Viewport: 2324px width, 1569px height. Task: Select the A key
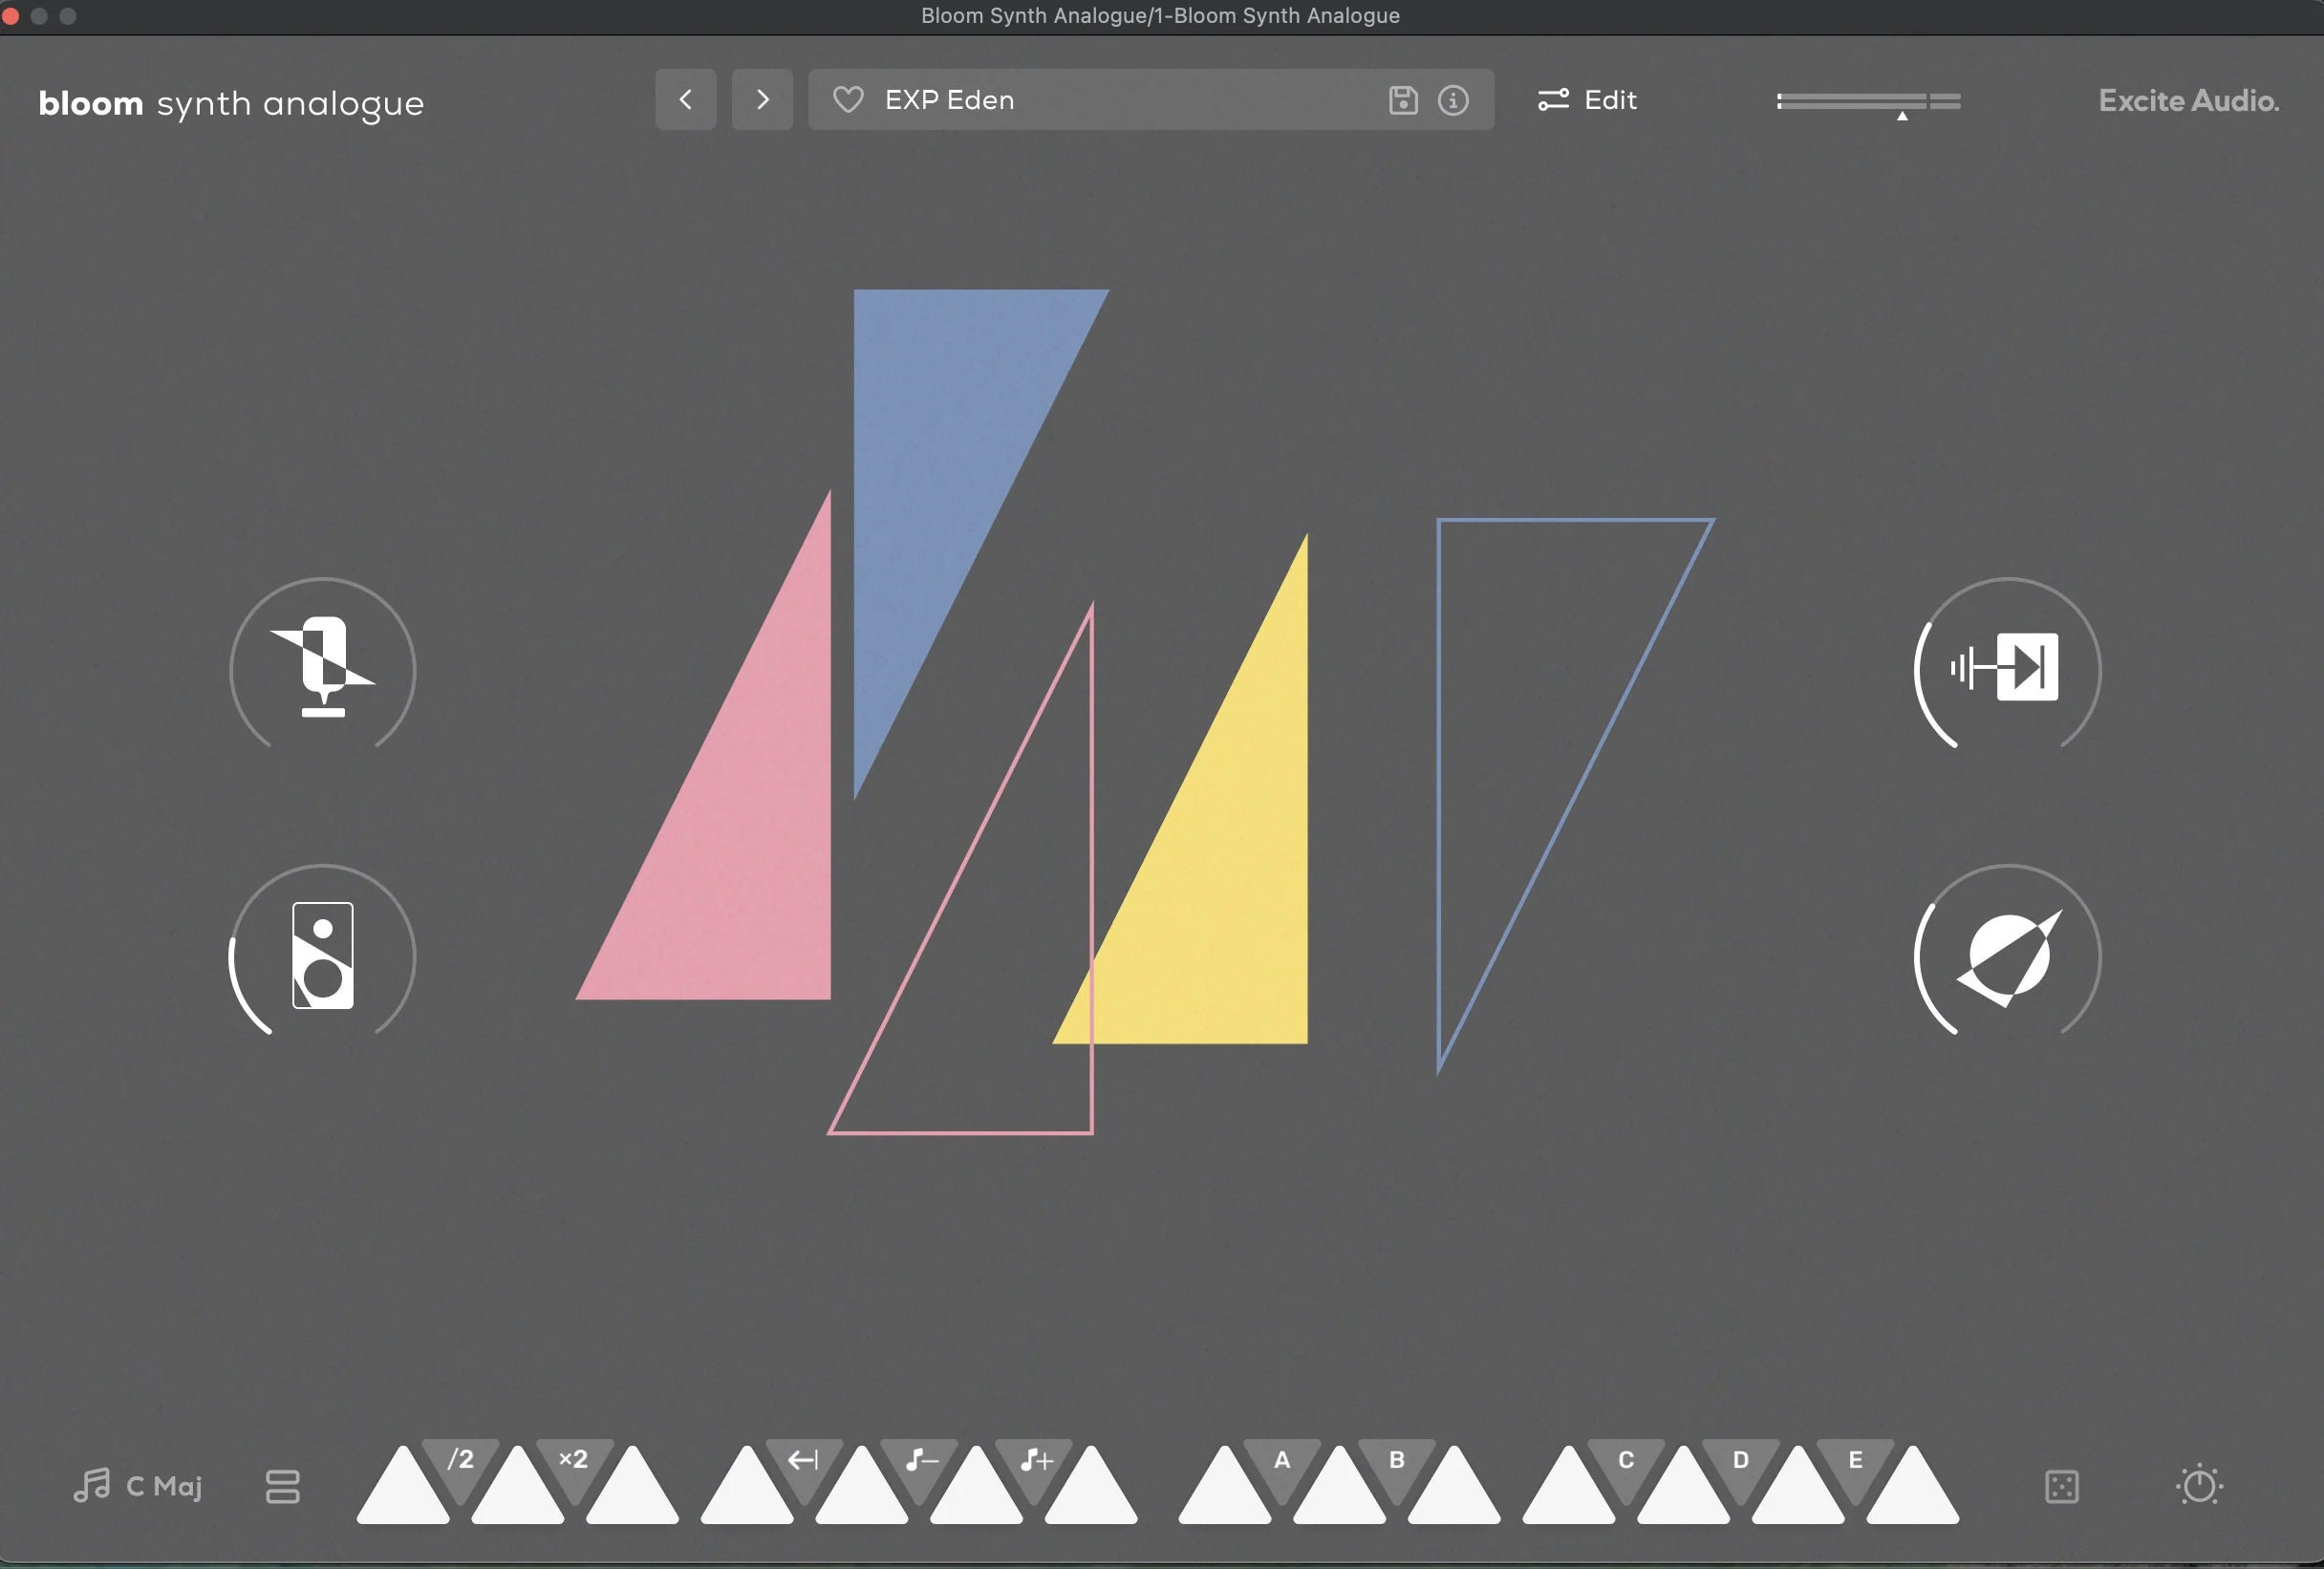1282,1464
